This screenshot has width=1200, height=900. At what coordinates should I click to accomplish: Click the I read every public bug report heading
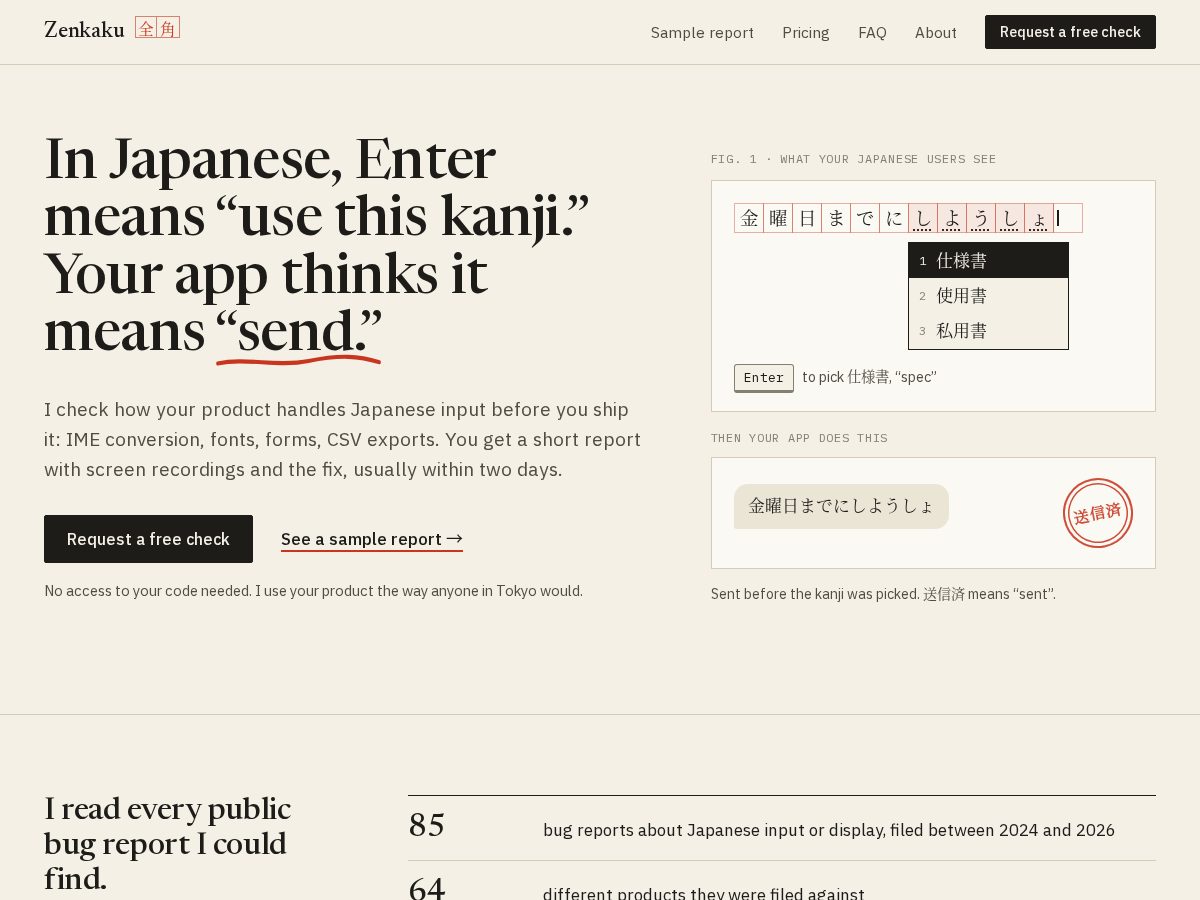coord(167,843)
